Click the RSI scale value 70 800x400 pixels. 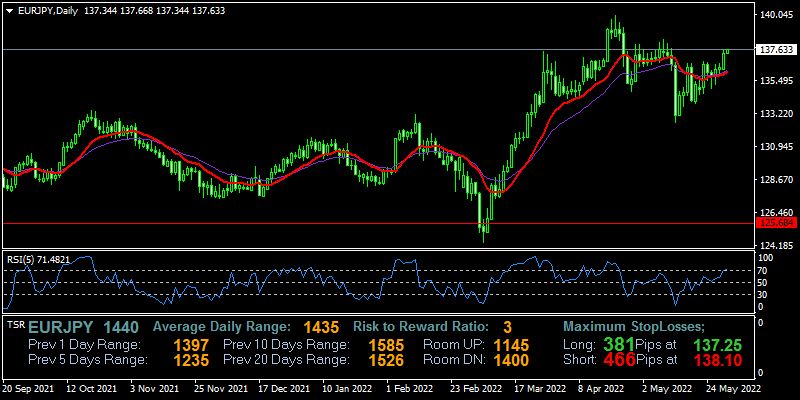point(764,270)
